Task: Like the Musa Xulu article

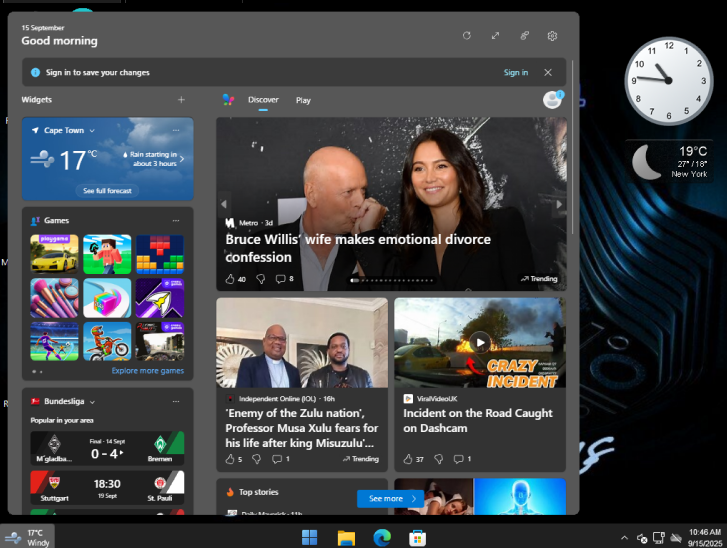Action: (230, 459)
